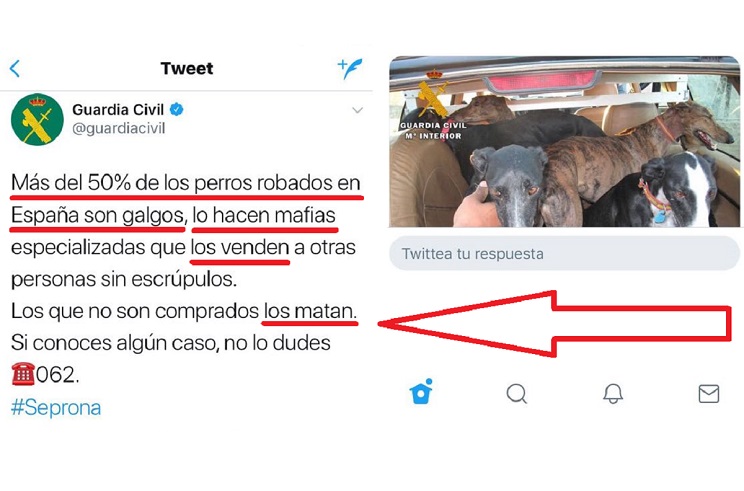Expand the tweet options chevron
Viewport: 744px width, 491px height.
pos(357,111)
